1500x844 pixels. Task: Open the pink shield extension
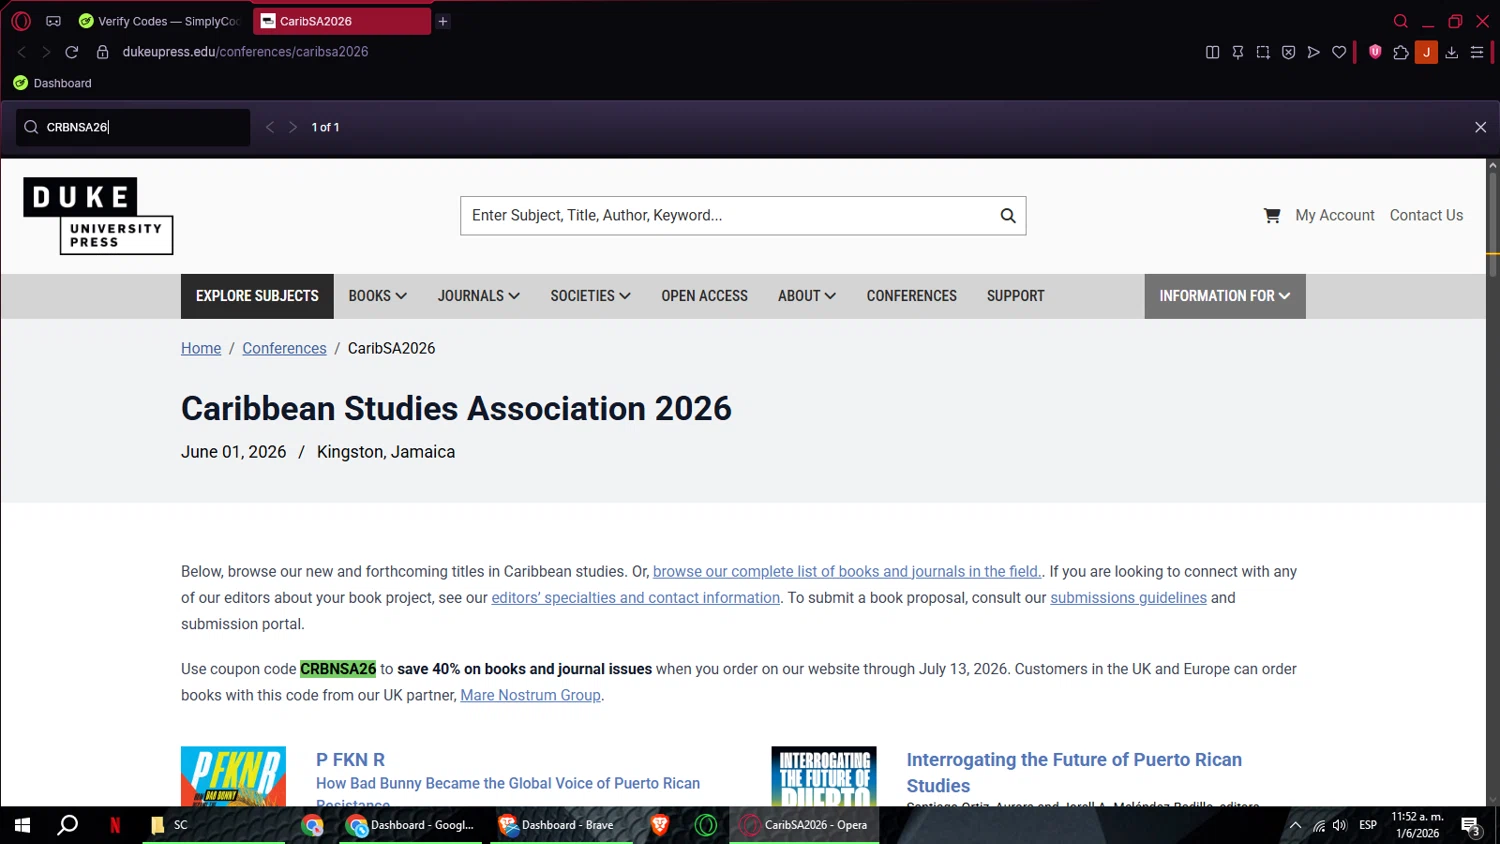[x=1375, y=52]
